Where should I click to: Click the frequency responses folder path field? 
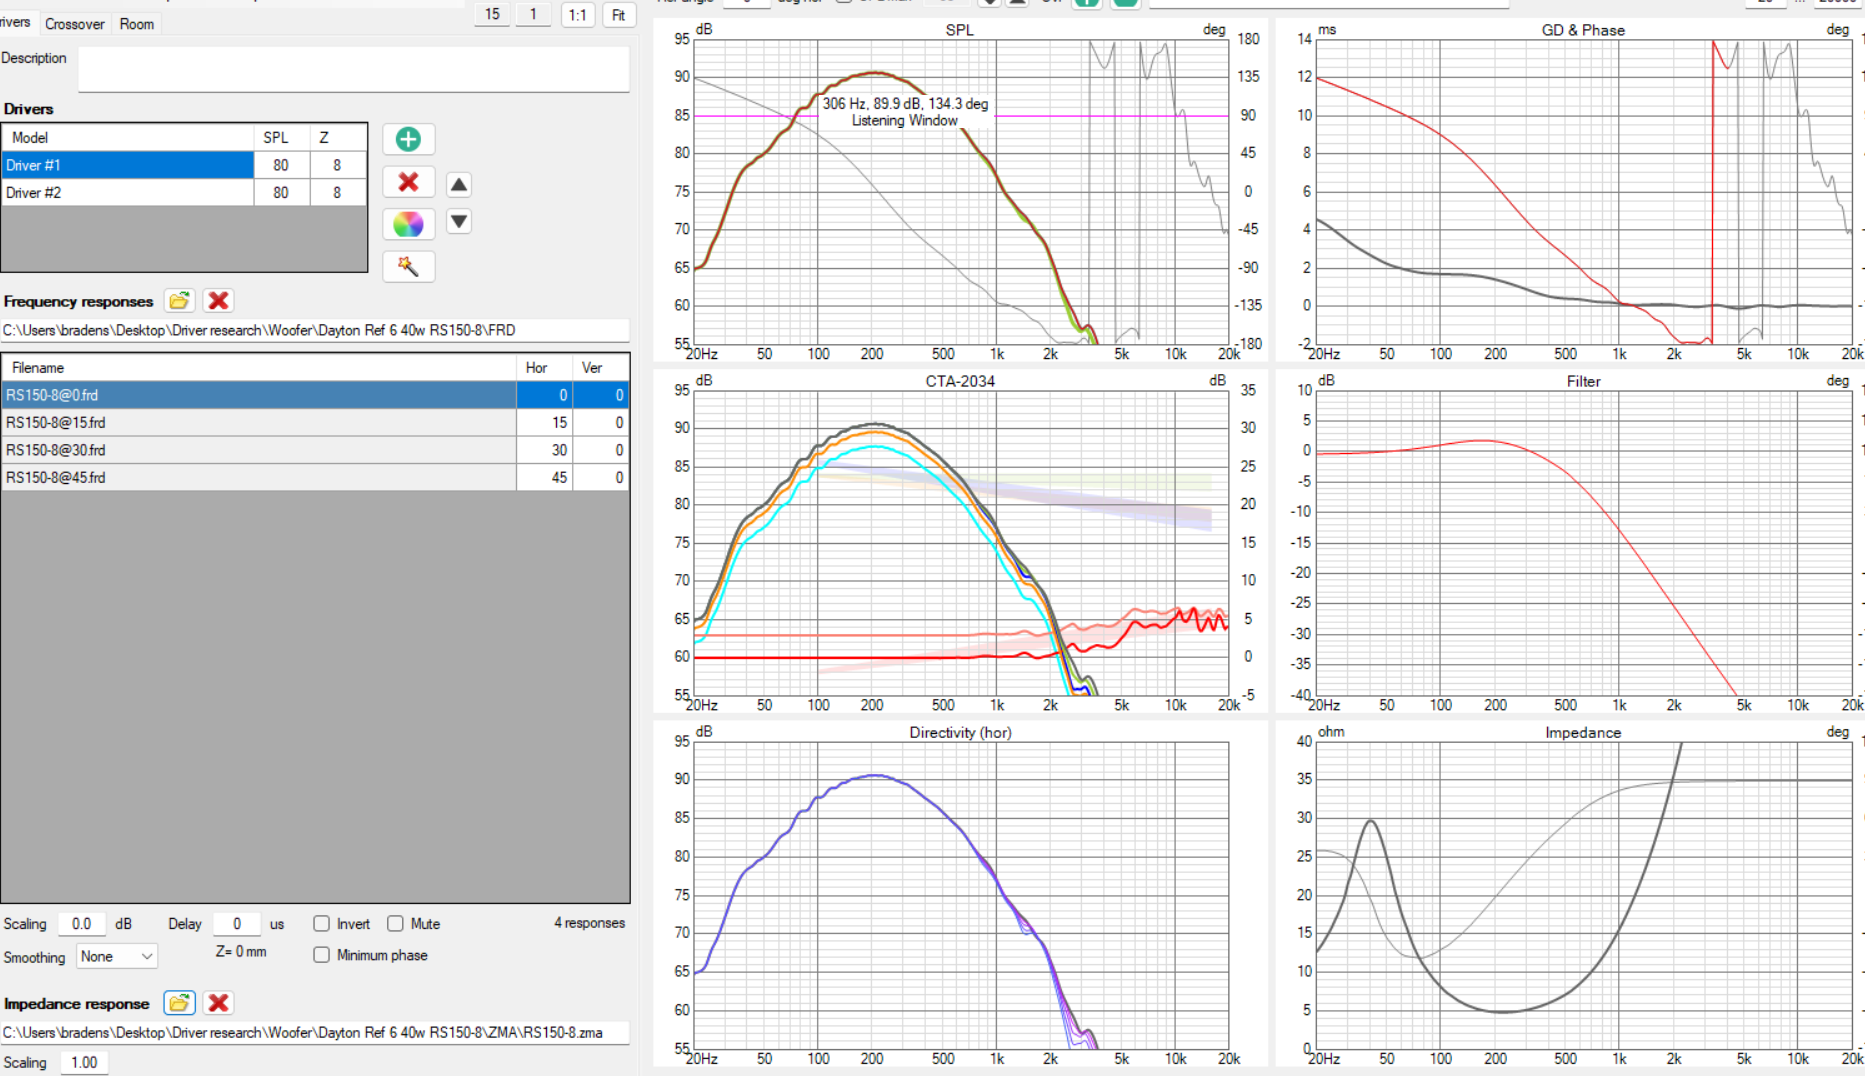[315, 330]
